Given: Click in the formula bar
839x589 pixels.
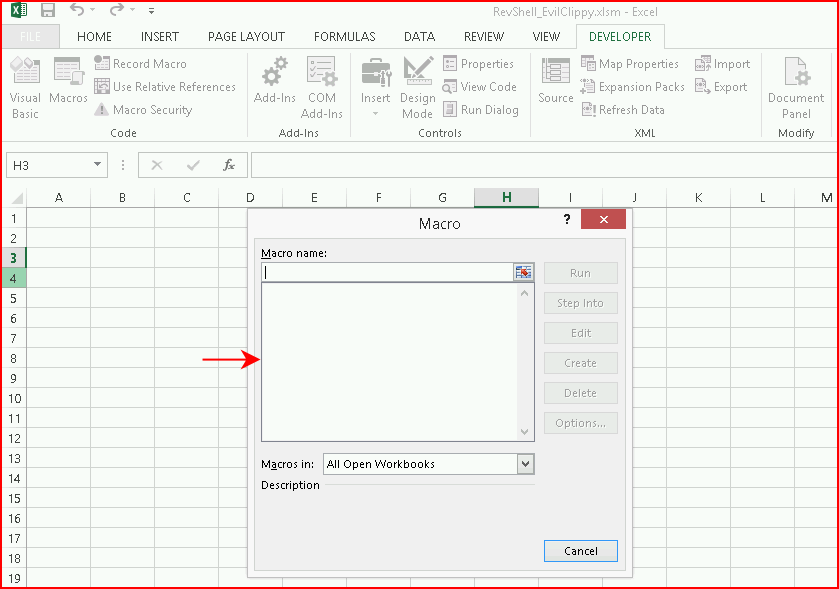Looking at the screenshot, I should (544, 165).
